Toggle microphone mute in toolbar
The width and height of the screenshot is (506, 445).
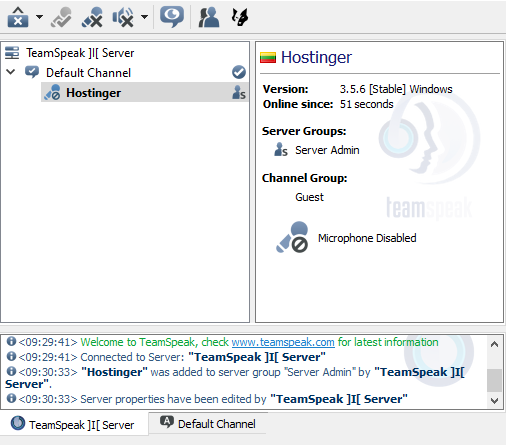pyautogui.click(x=92, y=17)
